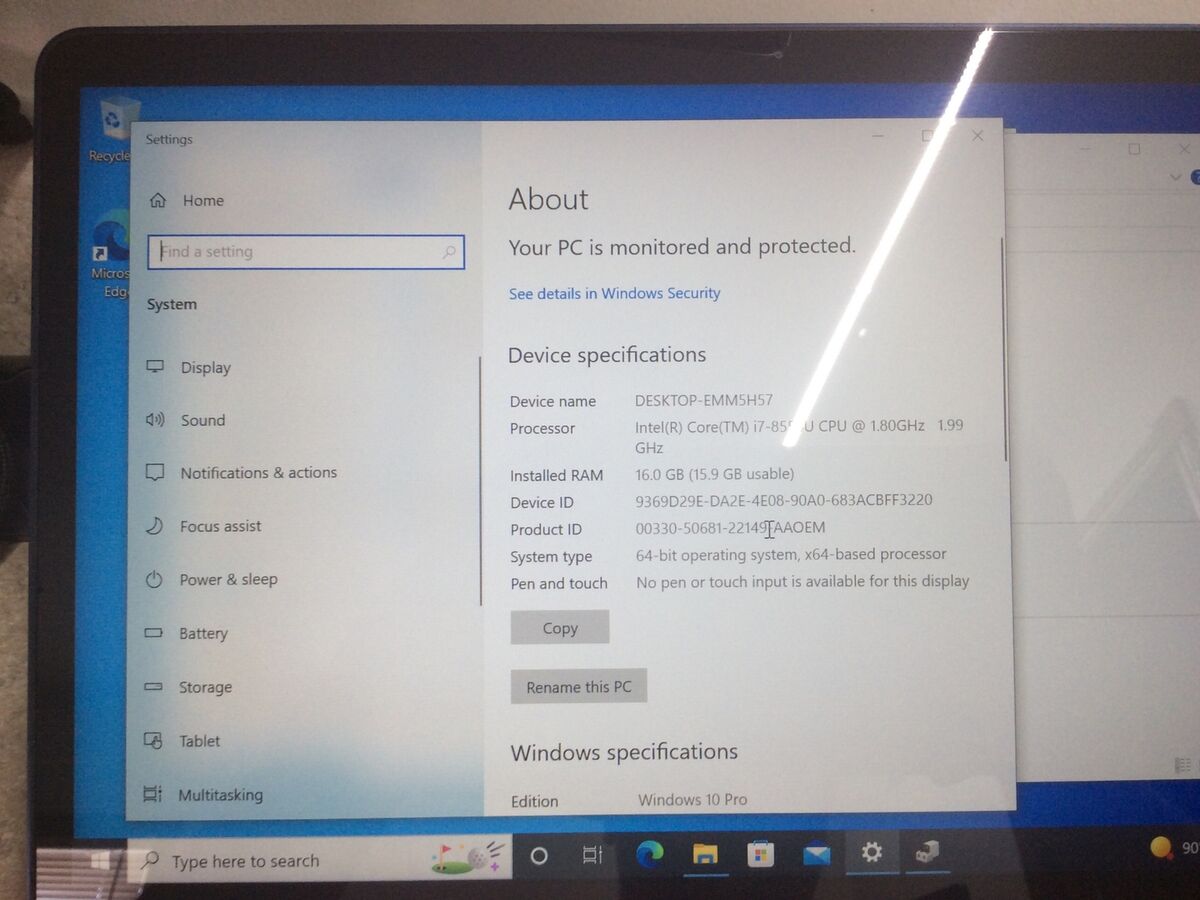Open the Microsoft Edge desktop shortcut

(x=111, y=254)
